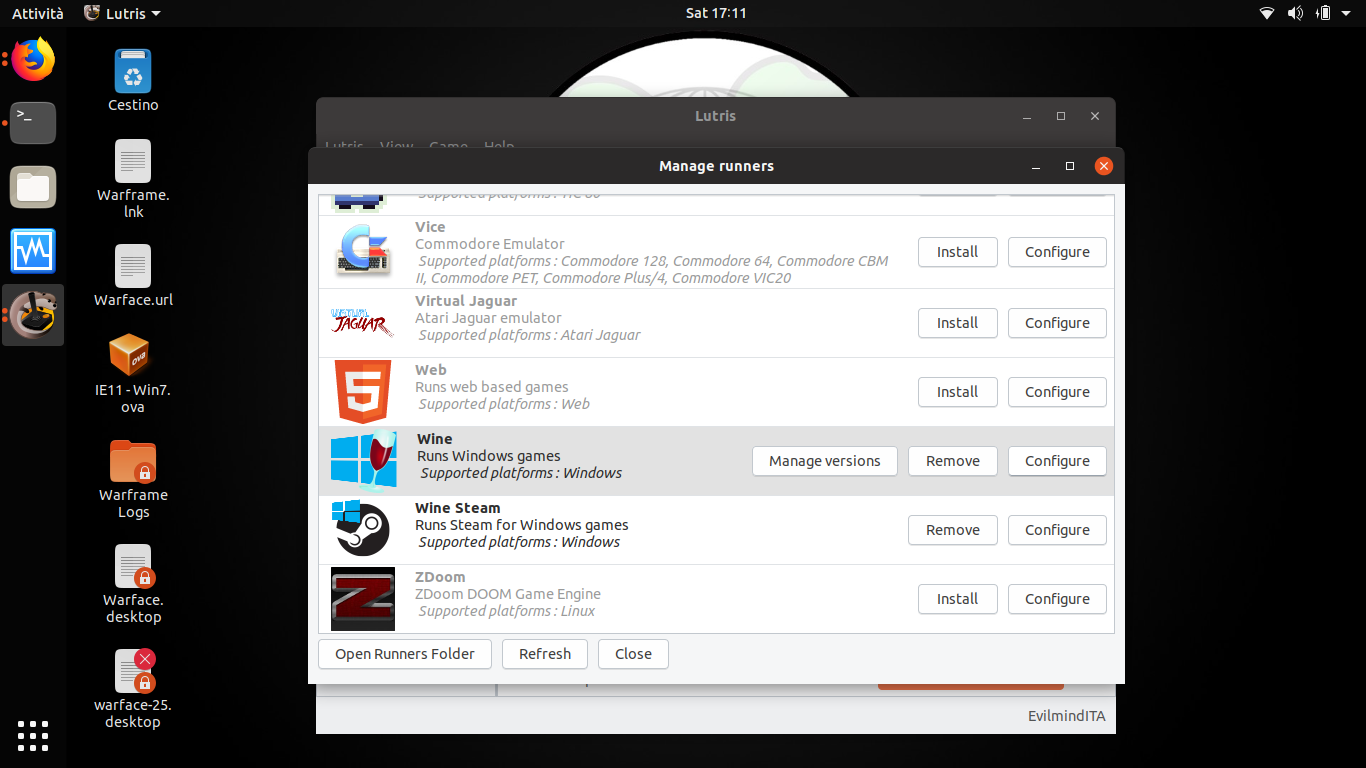Install the Virtual Jaguar runner
Image resolution: width=1366 pixels, height=768 pixels.
(x=958, y=323)
